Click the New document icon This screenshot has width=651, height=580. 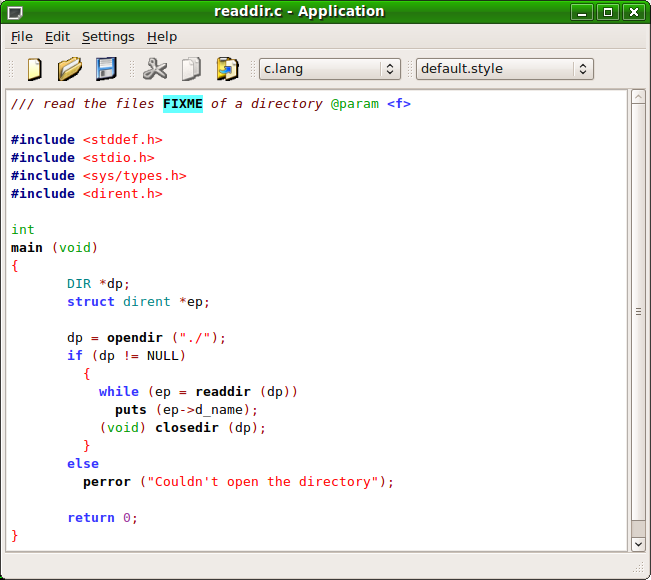click(x=34, y=69)
